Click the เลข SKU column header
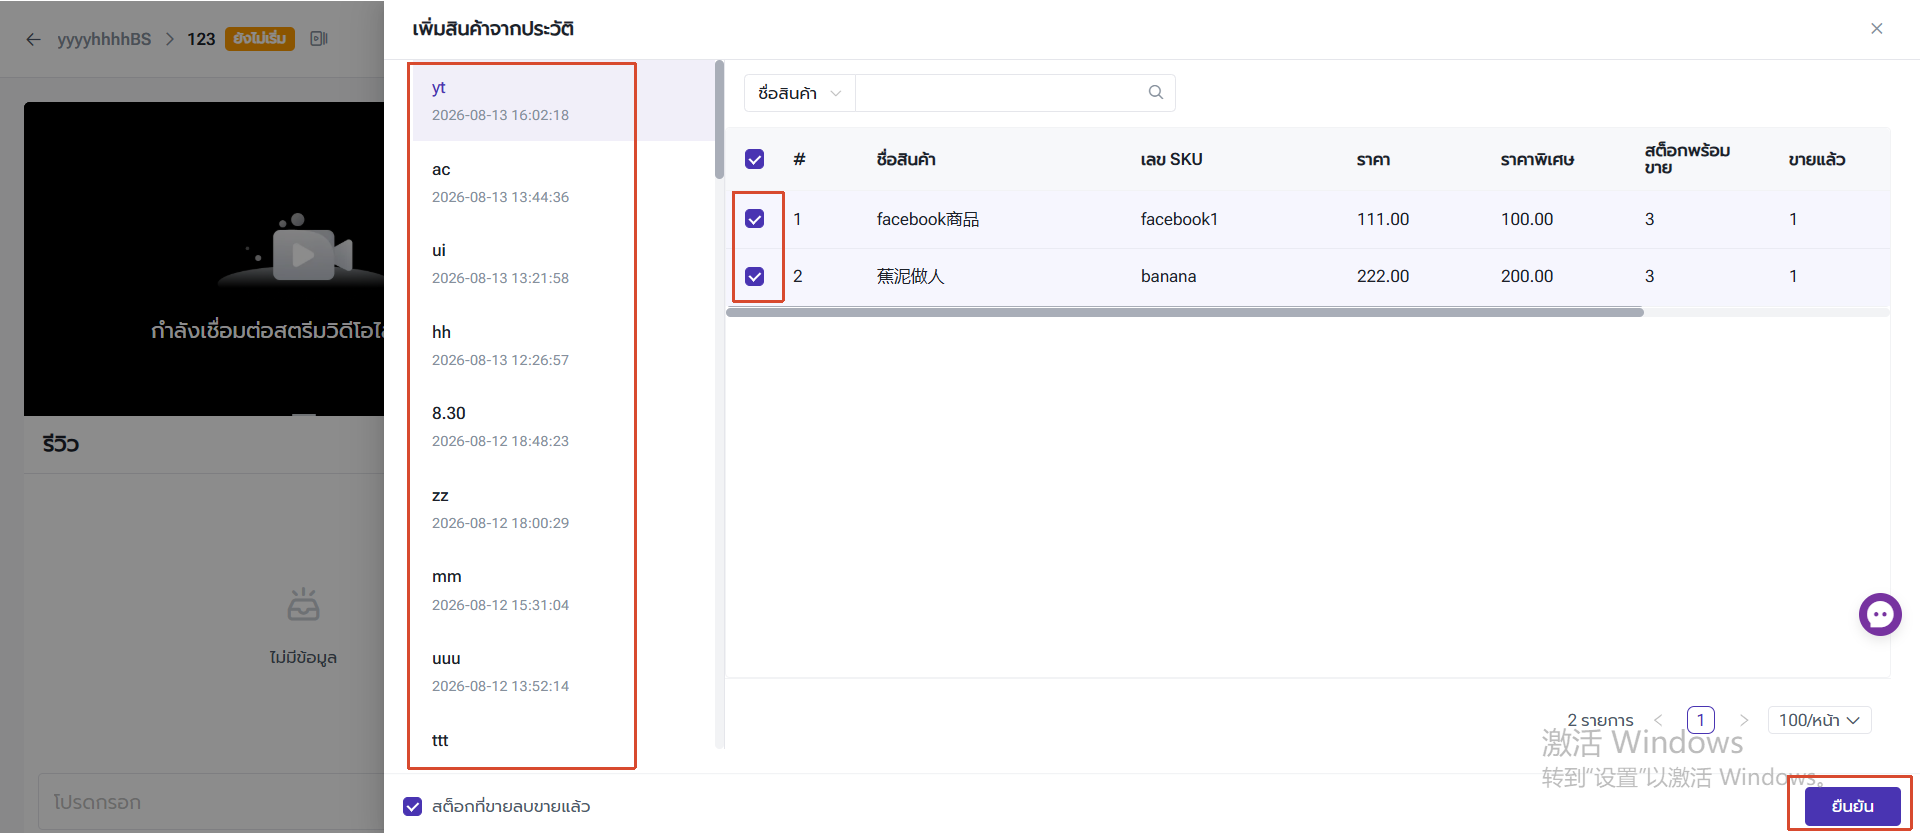 (1171, 159)
